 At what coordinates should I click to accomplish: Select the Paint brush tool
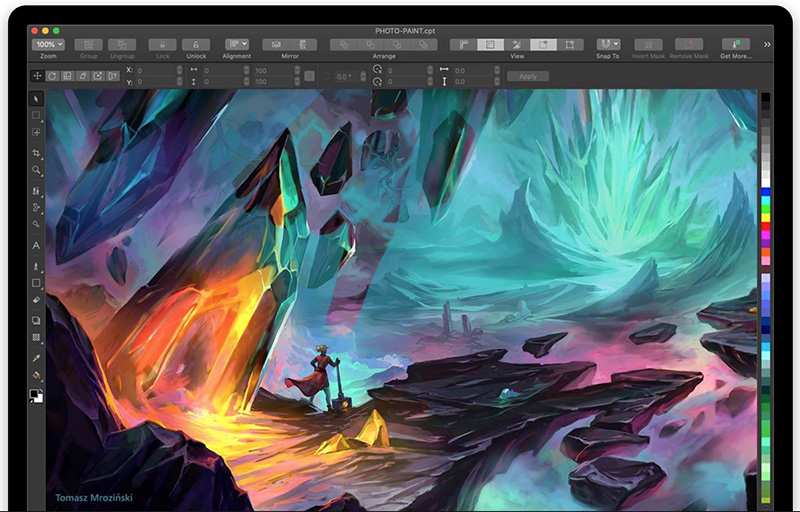[36, 266]
